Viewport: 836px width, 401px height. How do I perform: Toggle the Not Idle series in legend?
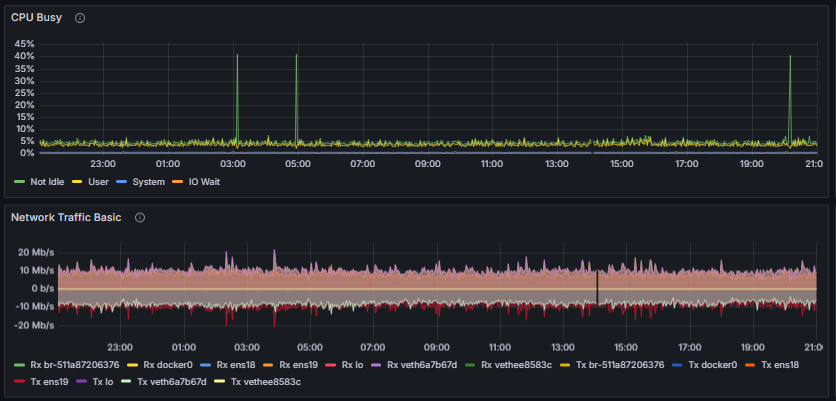point(47,182)
